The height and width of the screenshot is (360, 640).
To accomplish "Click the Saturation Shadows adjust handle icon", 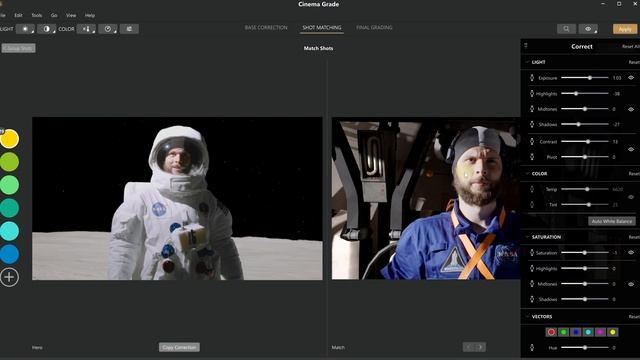I will click(532, 299).
